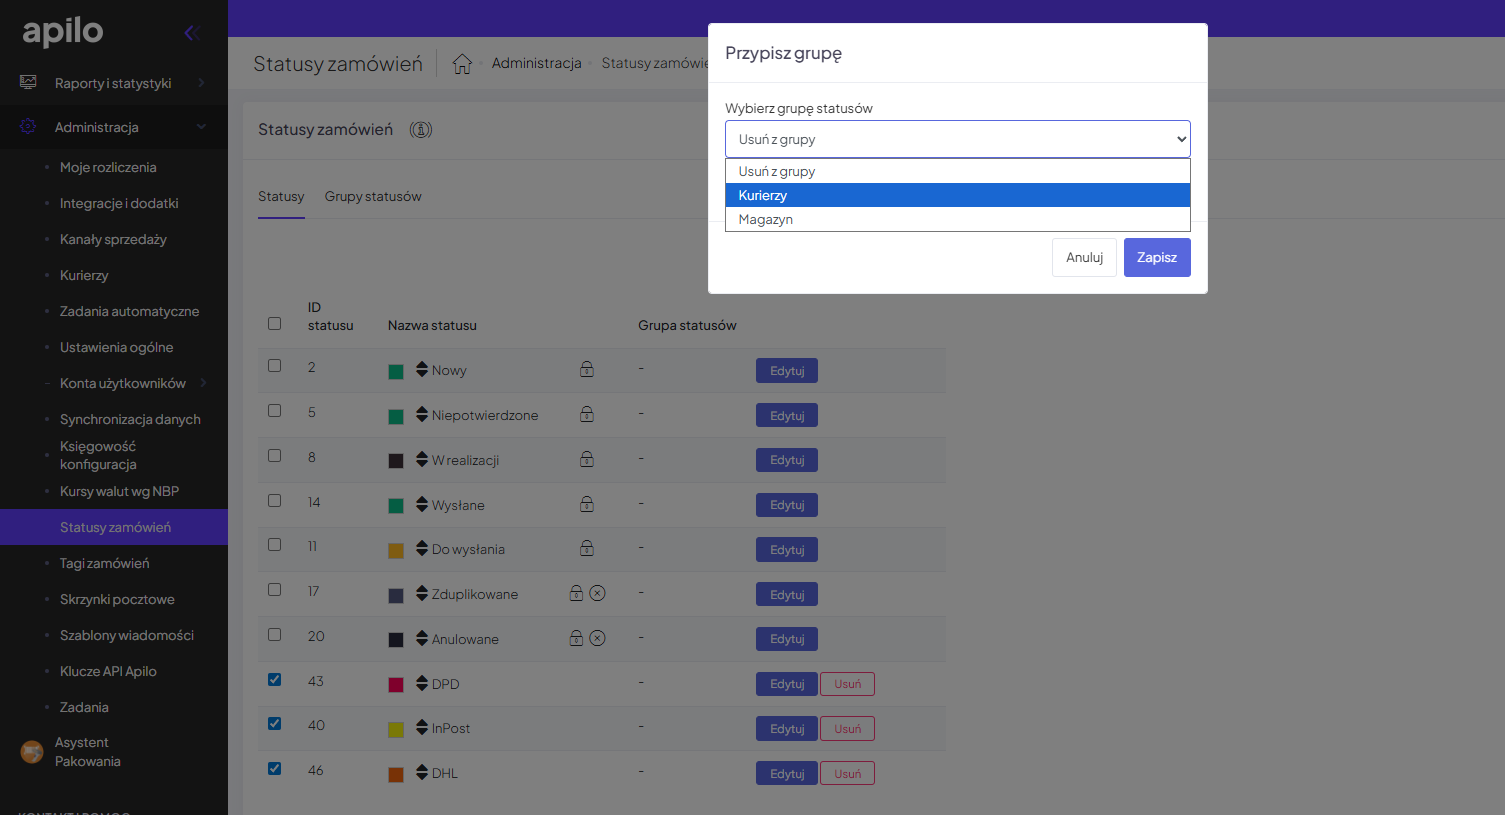This screenshot has height=815, width=1505.
Task: Expand Konta użytkowników submenu
Action: 203,383
